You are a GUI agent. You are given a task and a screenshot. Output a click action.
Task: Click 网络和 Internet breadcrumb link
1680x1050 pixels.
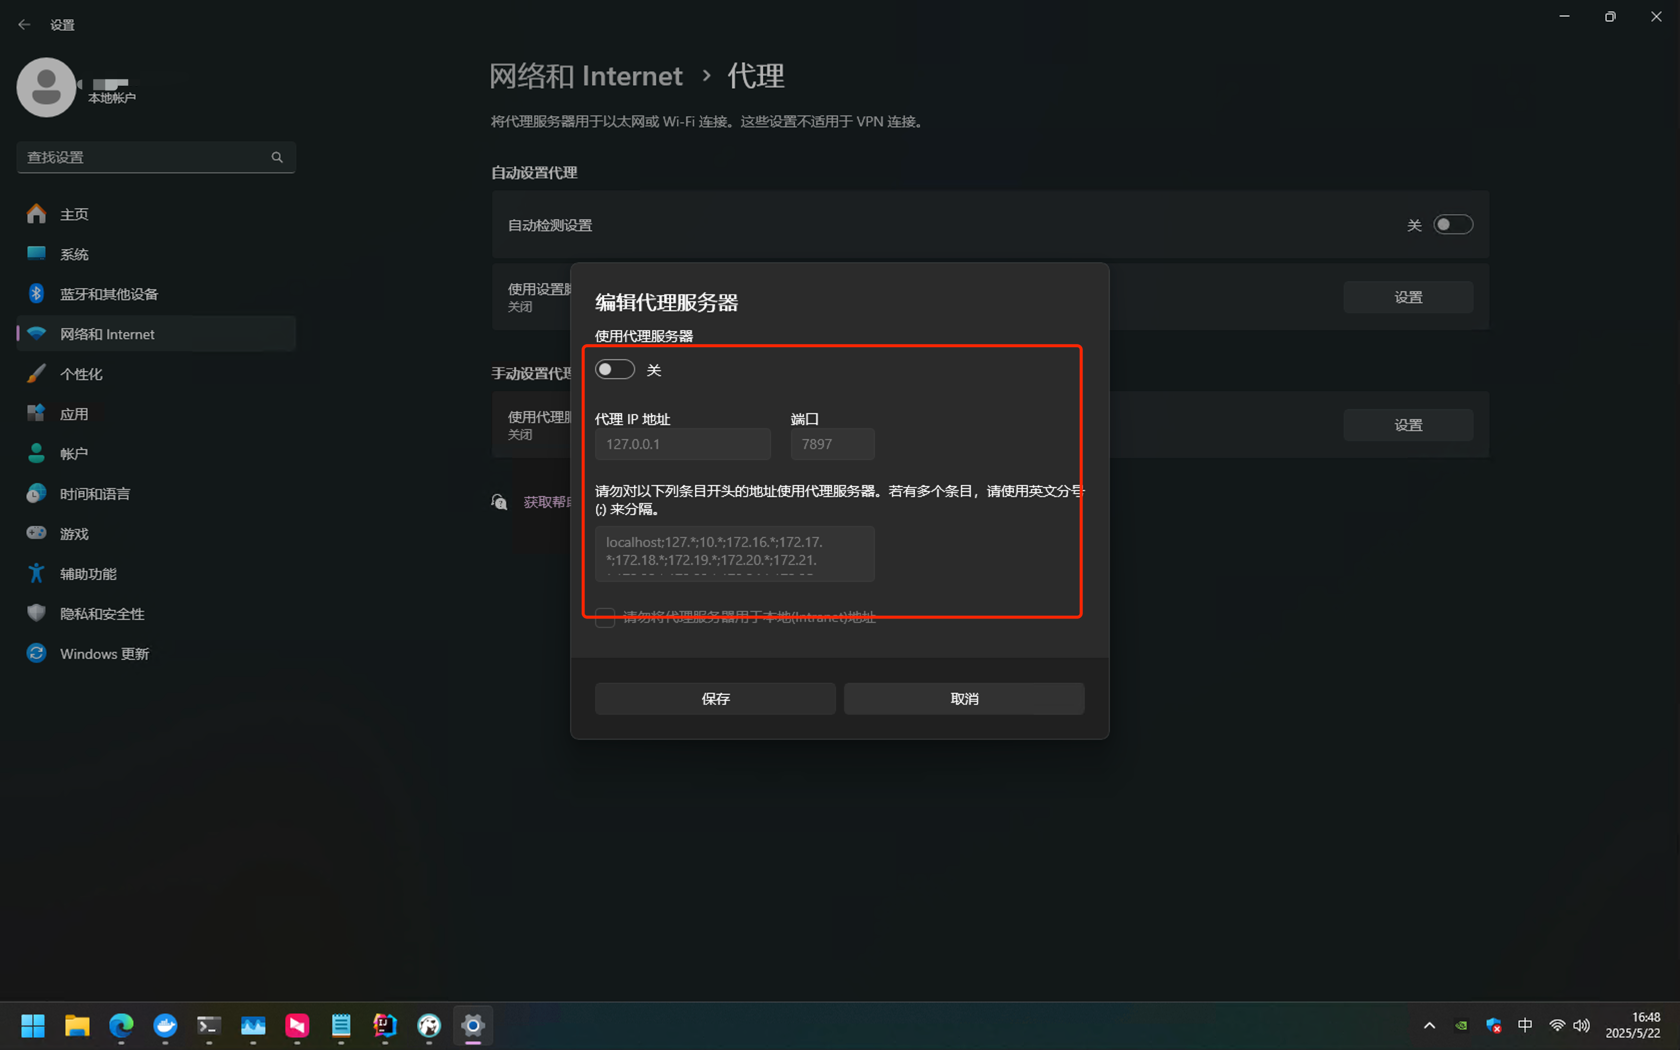[585, 76]
